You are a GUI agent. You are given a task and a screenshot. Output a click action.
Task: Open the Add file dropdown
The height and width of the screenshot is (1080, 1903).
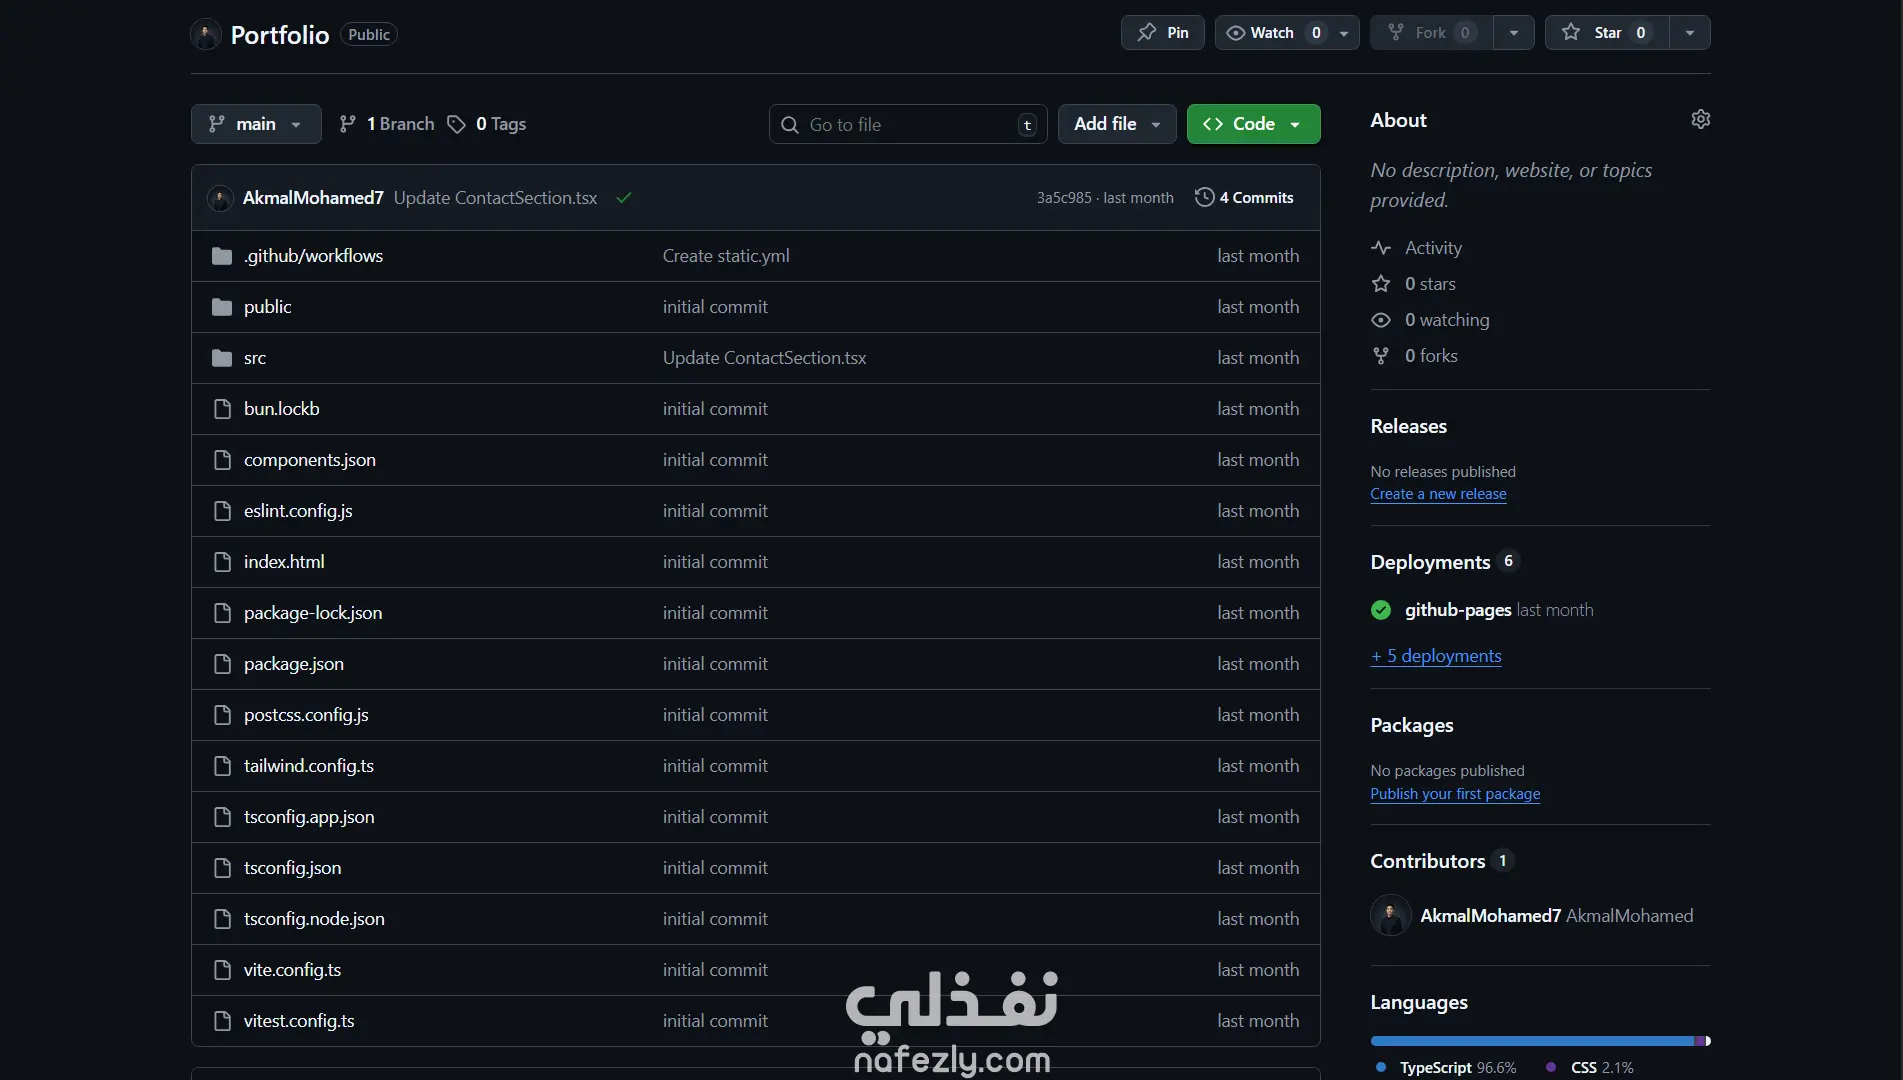(x=1117, y=124)
